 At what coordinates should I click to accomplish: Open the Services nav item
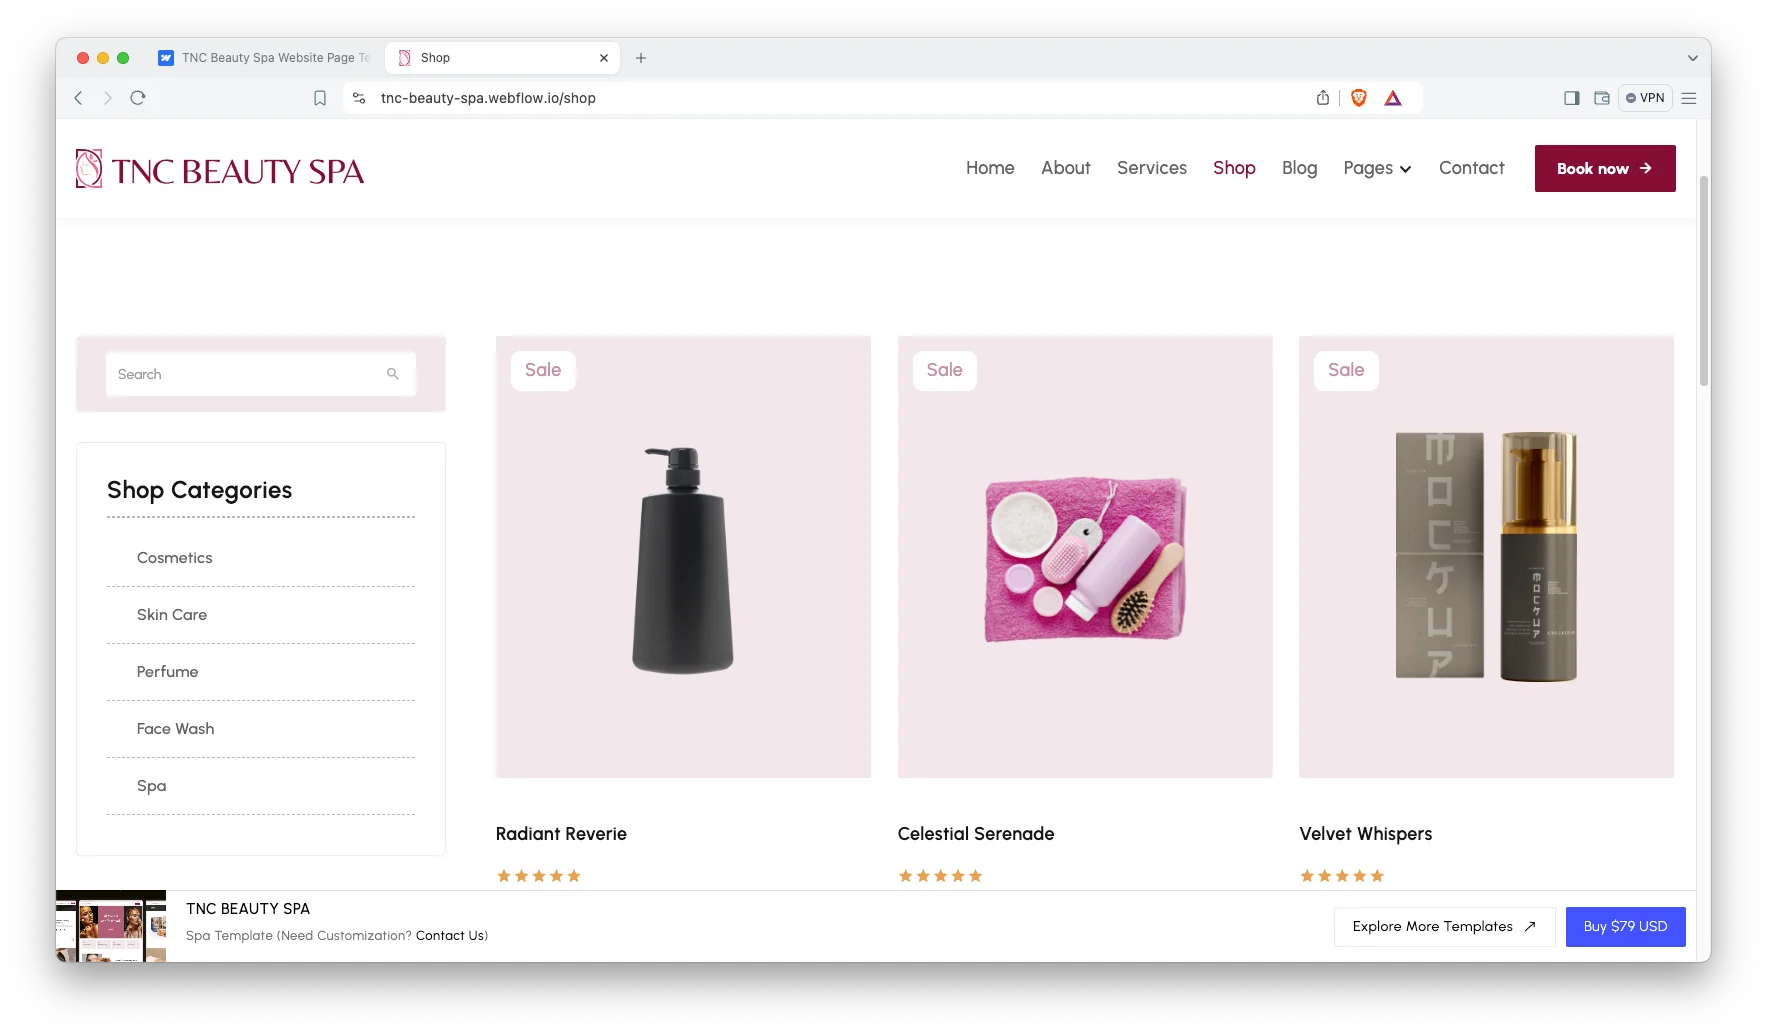pyautogui.click(x=1151, y=169)
